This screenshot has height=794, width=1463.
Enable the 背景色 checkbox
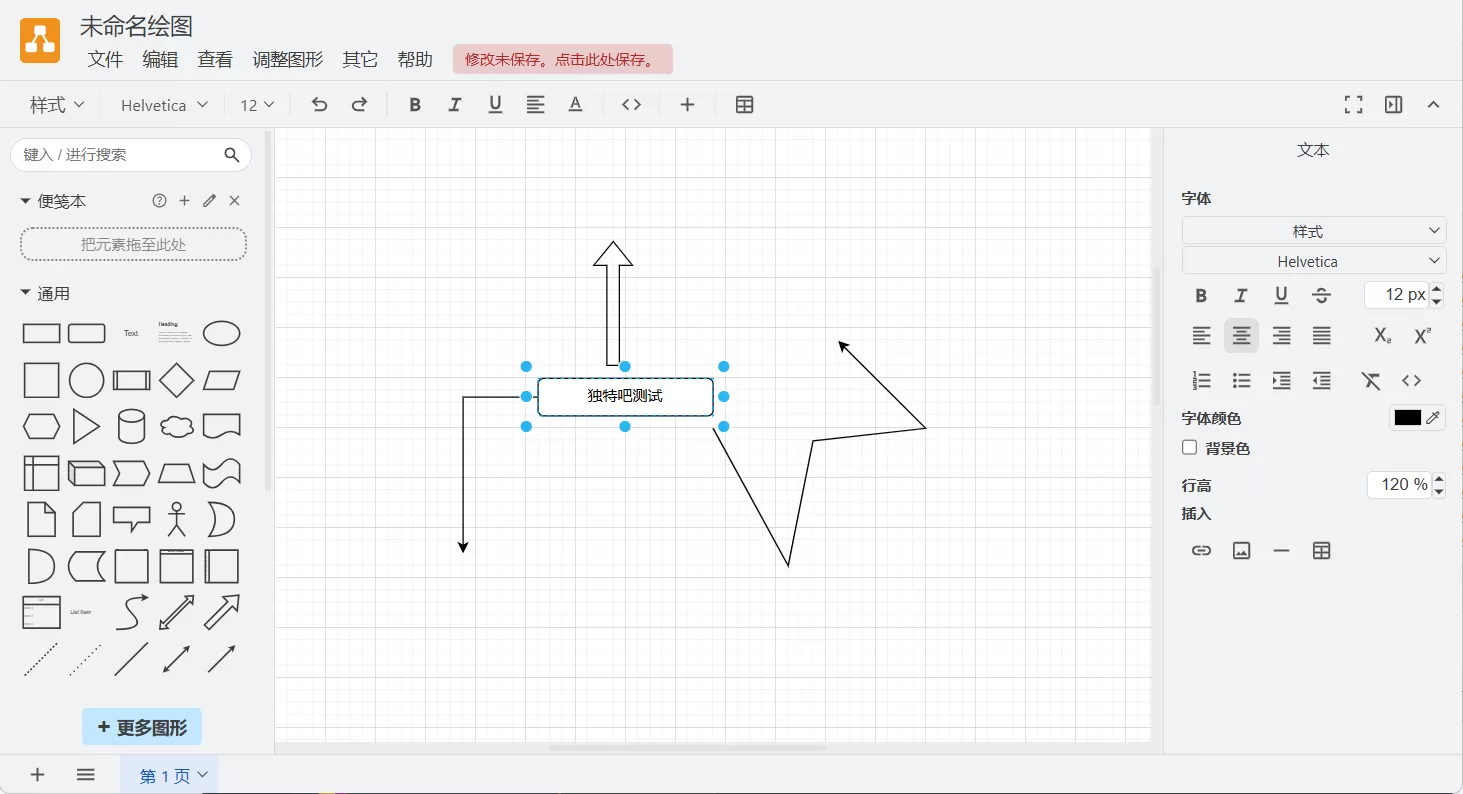(x=1189, y=448)
